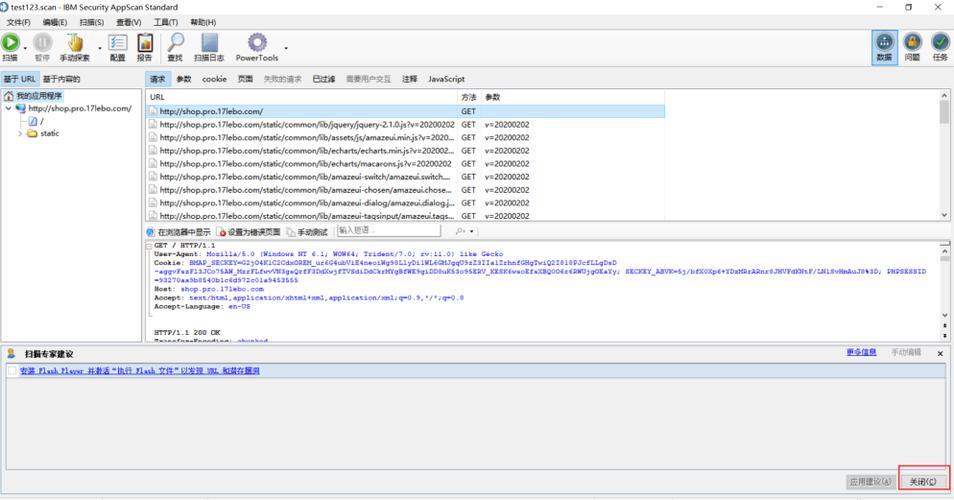
Task: Switch to the 注释 tab
Action: tap(409, 79)
